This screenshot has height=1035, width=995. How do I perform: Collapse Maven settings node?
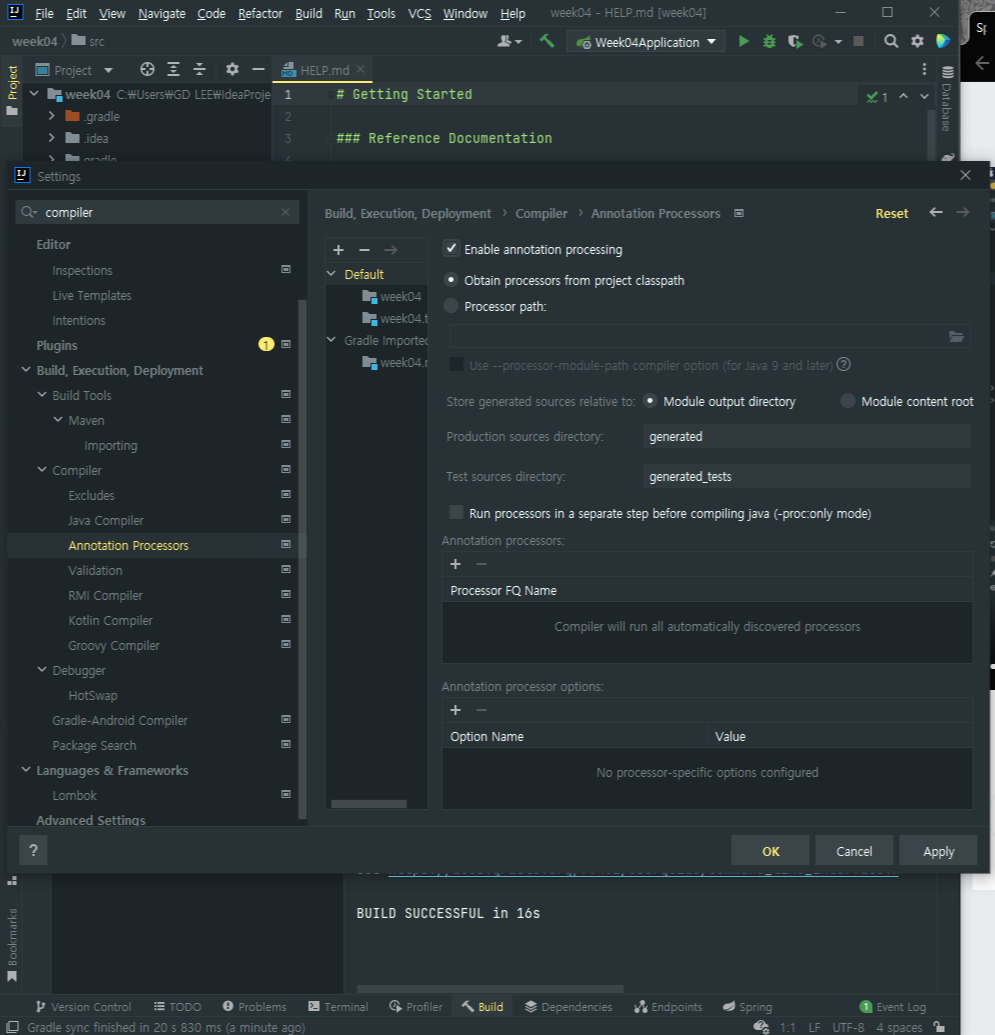coord(58,420)
